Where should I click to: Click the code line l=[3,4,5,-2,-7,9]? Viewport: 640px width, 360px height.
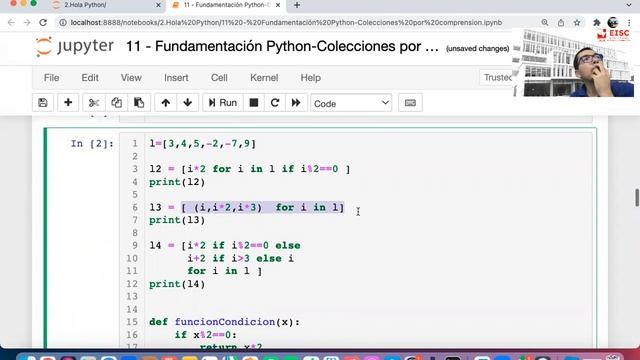point(202,144)
